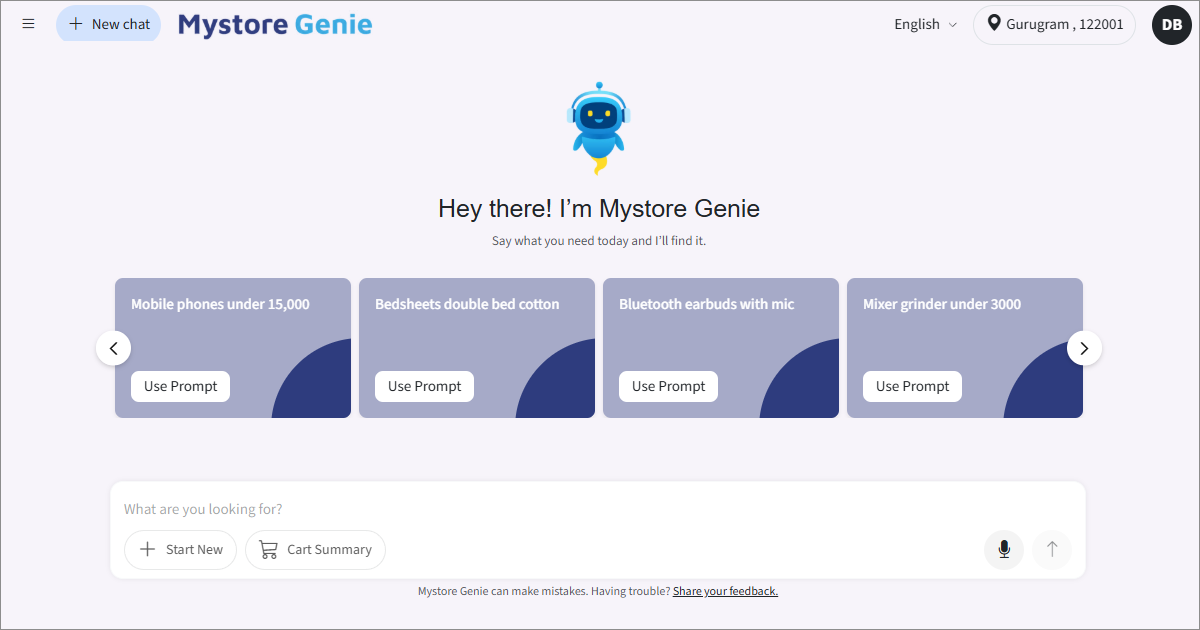Start a New chat
The height and width of the screenshot is (630, 1200).
pos(108,24)
